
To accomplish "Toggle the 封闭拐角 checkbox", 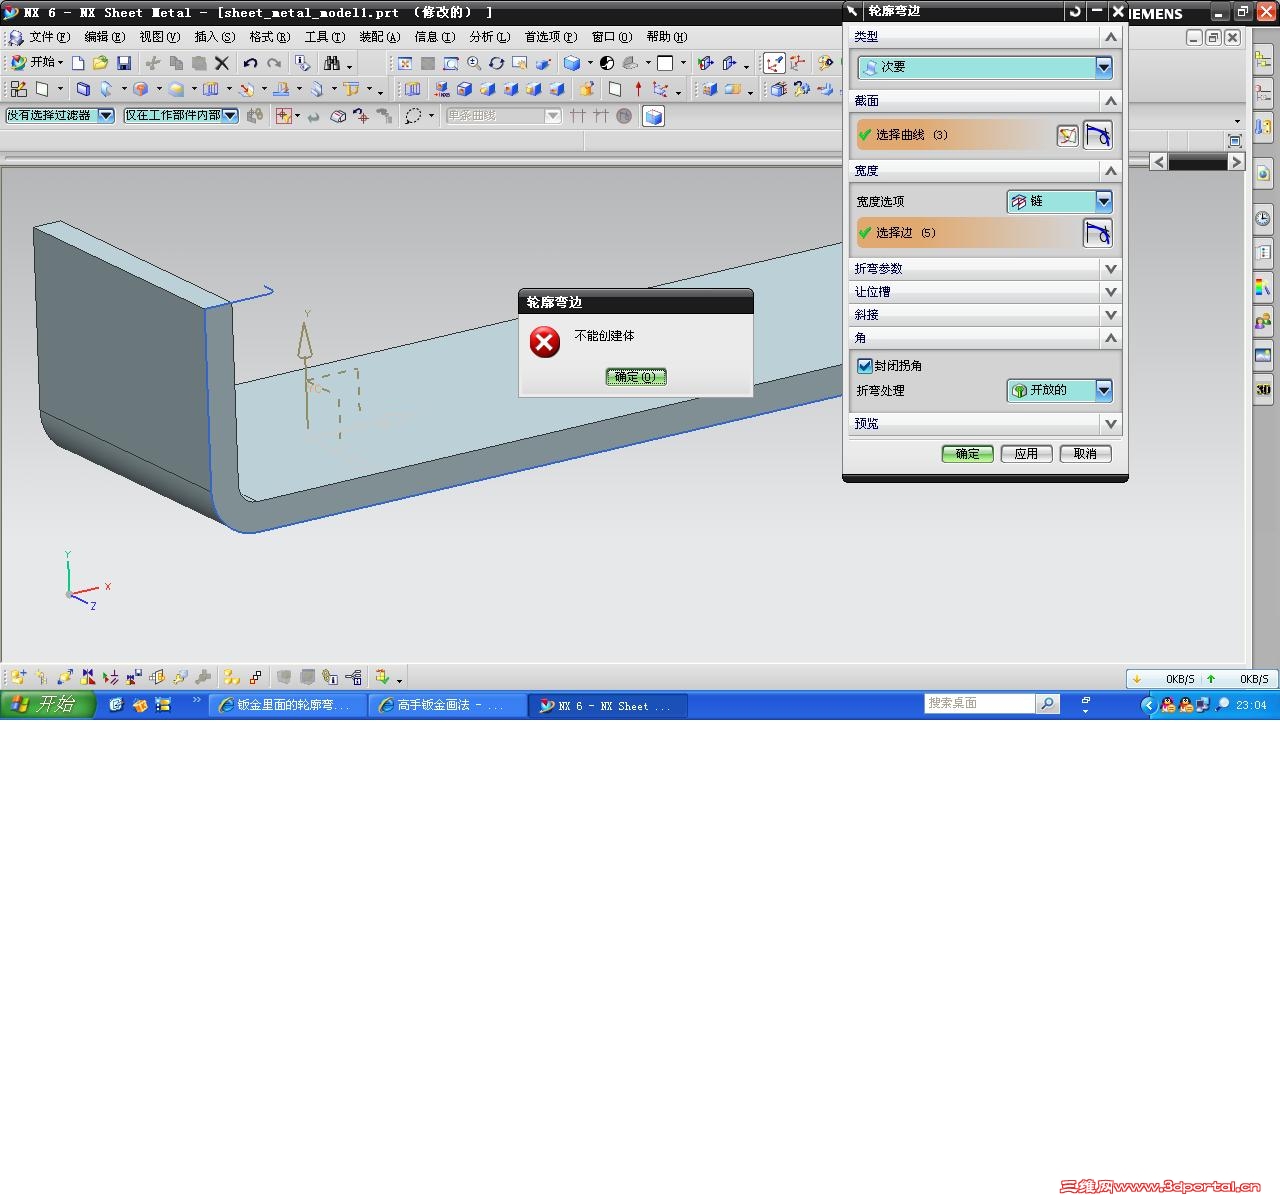I will (865, 366).
